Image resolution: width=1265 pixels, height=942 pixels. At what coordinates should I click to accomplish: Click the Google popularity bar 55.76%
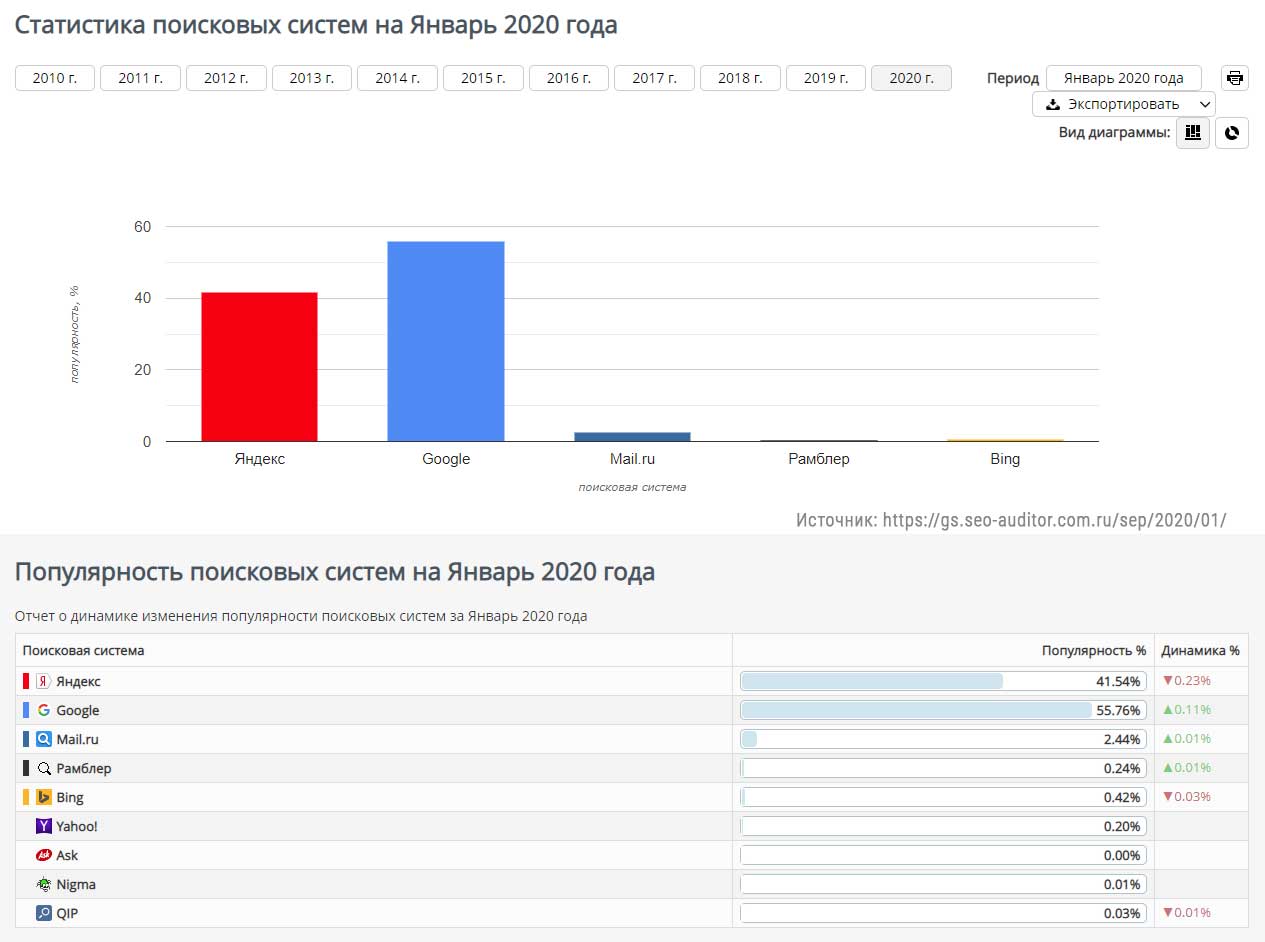(x=943, y=710)
